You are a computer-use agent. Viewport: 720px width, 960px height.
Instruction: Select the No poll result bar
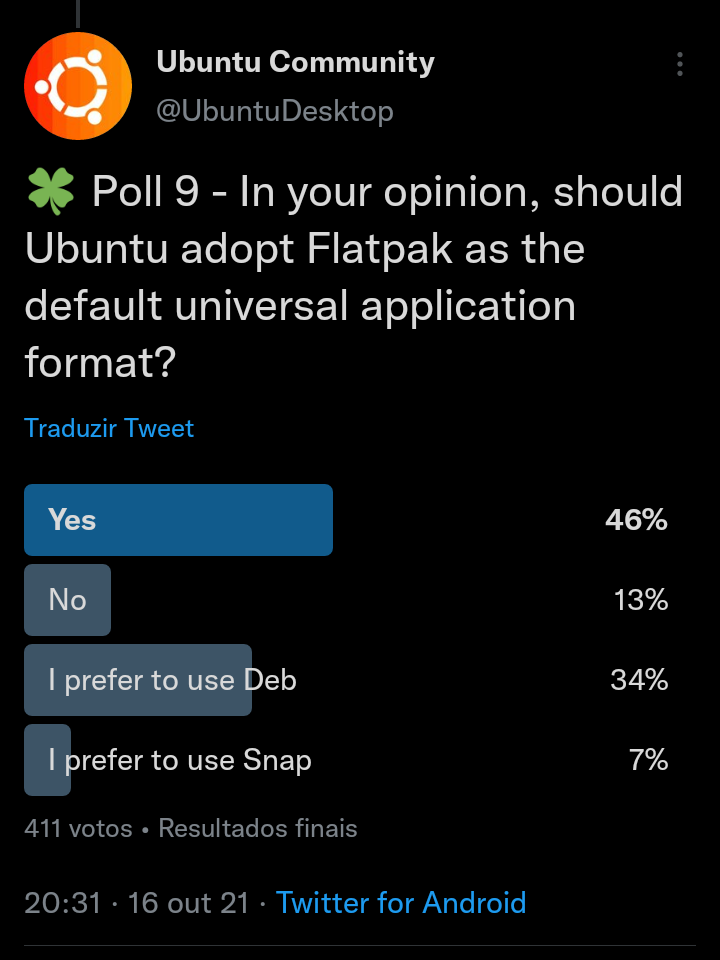[x=67, y=600]
